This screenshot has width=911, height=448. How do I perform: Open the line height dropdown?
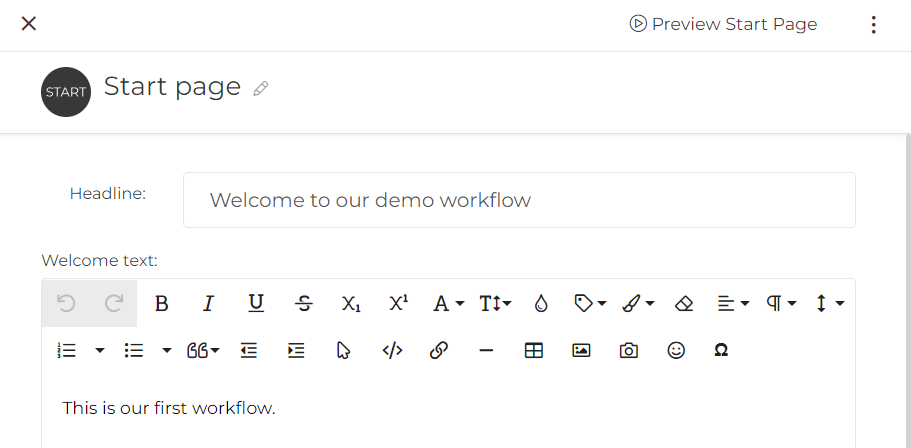(x=830, y=303)
